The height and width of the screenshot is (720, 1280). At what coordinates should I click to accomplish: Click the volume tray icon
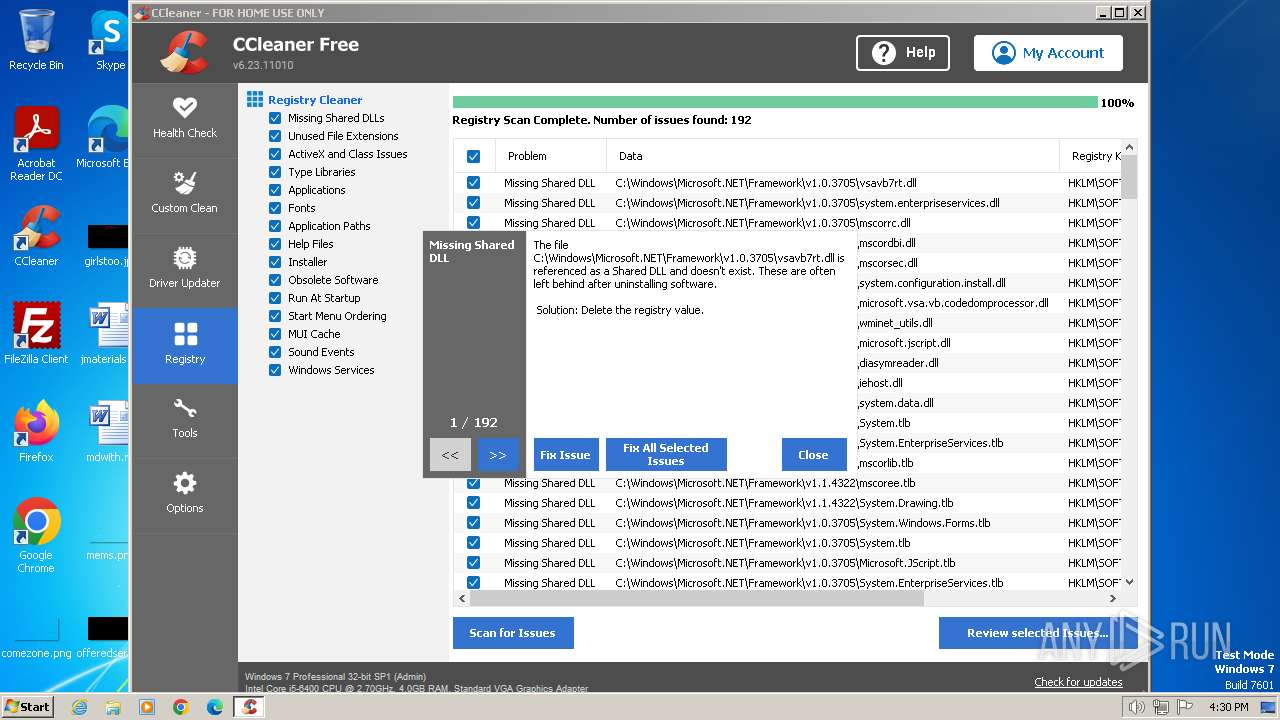pyautogui.click(x=1135, y=707)
